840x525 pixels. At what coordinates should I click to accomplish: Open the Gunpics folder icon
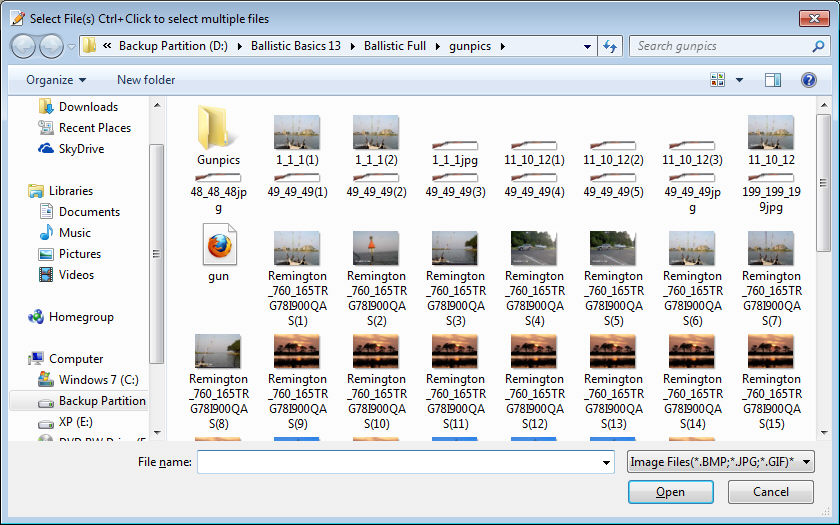(218, 131)
